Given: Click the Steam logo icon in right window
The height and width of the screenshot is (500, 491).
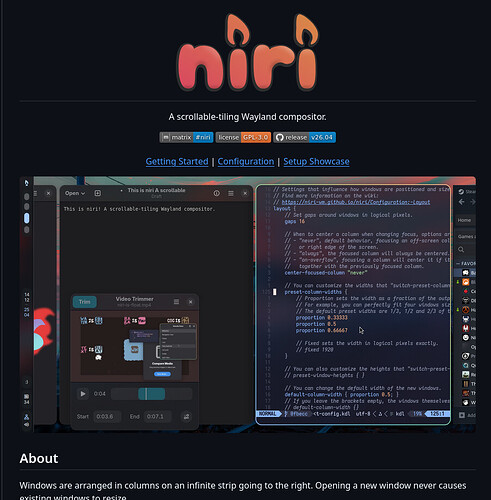Looking at the screenshot, I should (x=461, y=192).
